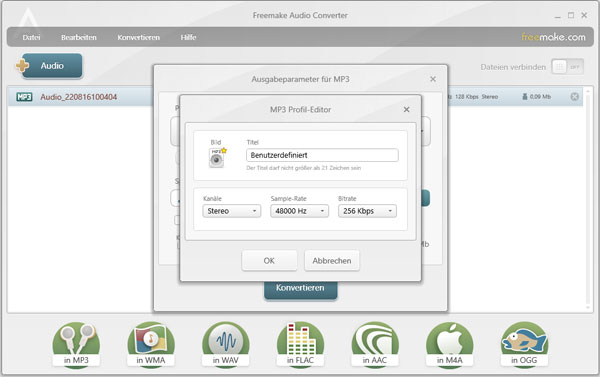Open the Bitrate 256 Kbps dropdown
The height and width of the screenshot is (377, 600).
[367, 211]
